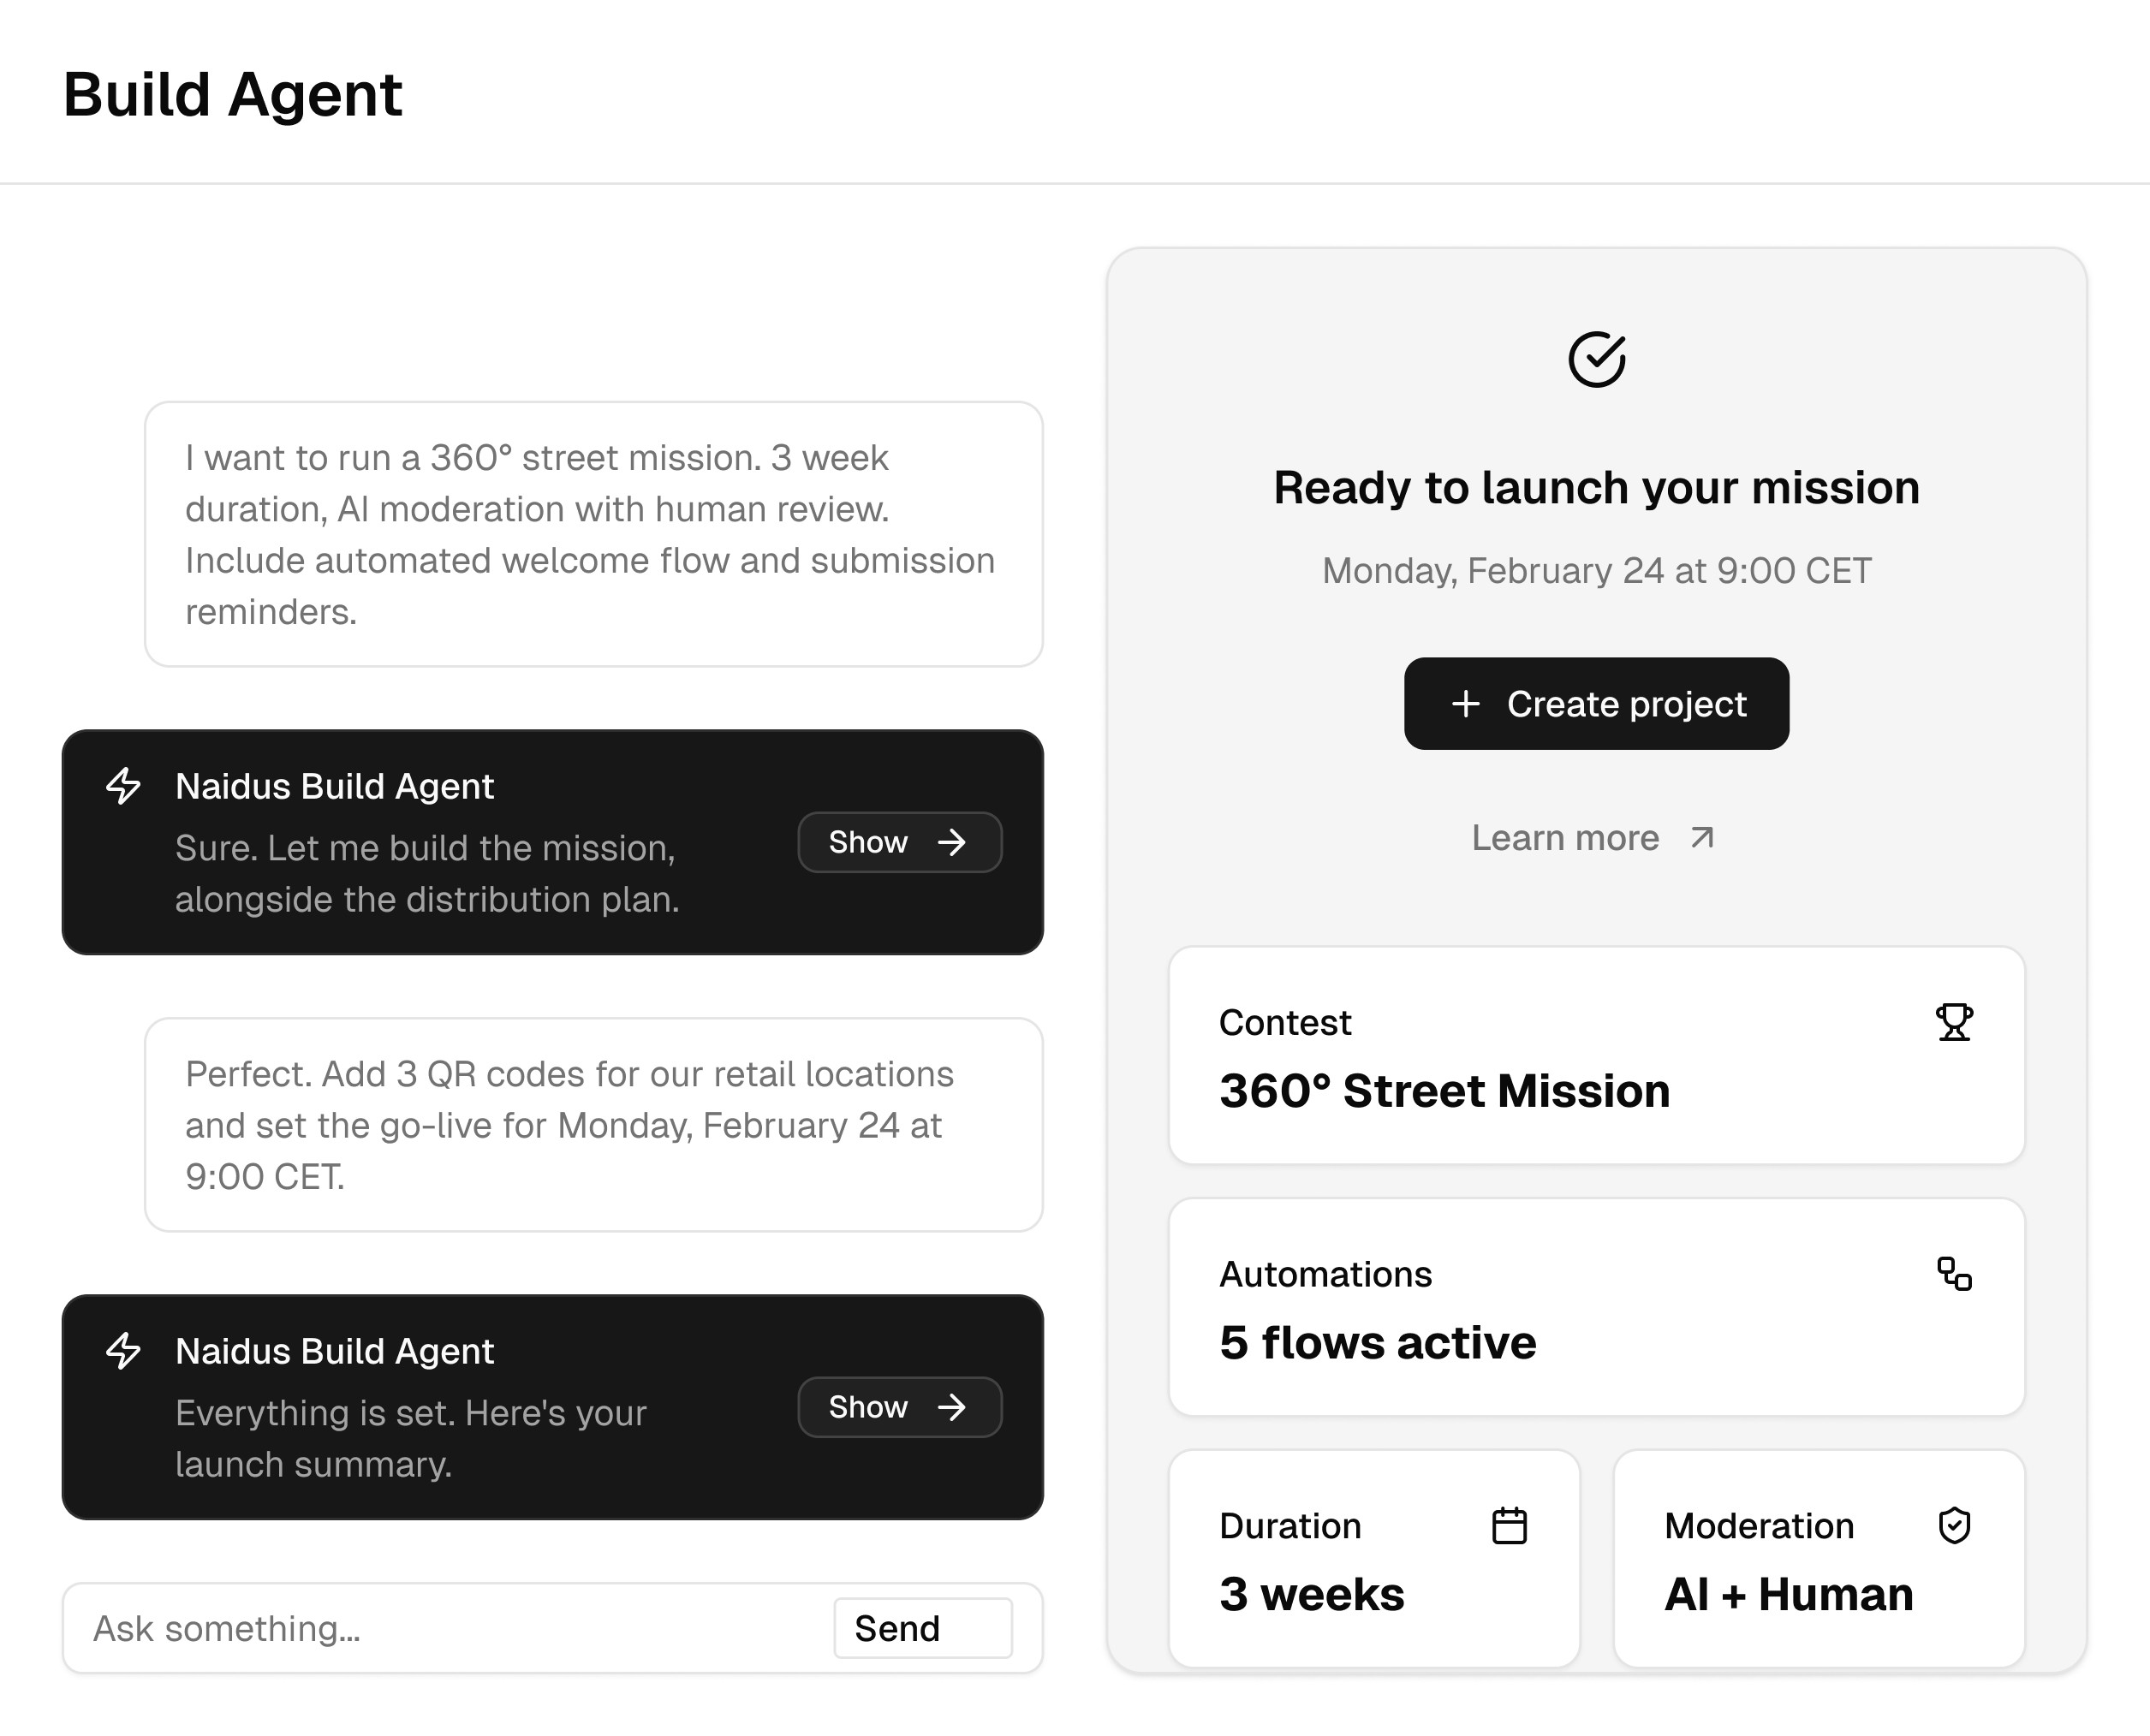This screenshot has width=2150, height=1736.
Task: Show the distribution plan agent response
Action: (899, 842)
